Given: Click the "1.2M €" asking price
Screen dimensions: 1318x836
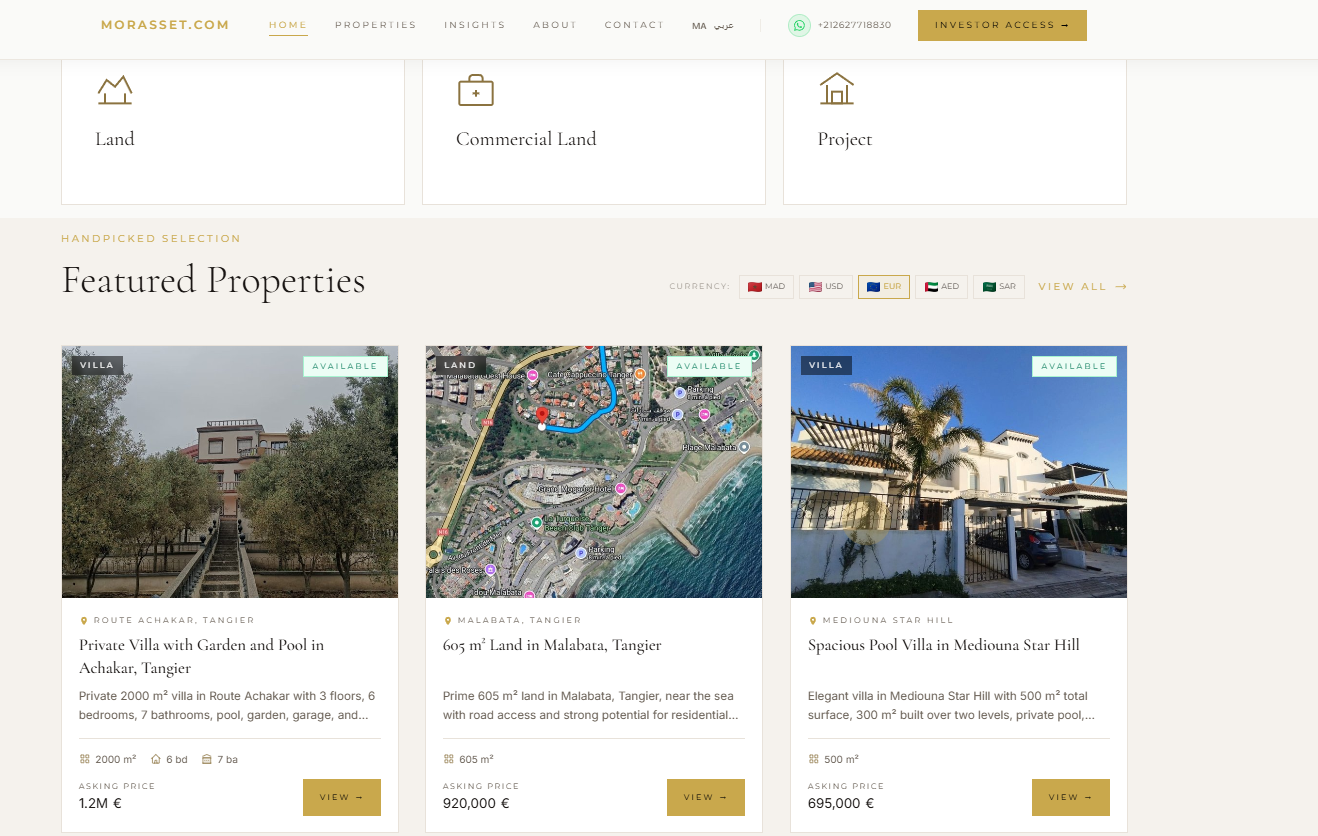Looking at the screenshot, I should (100, 803).
